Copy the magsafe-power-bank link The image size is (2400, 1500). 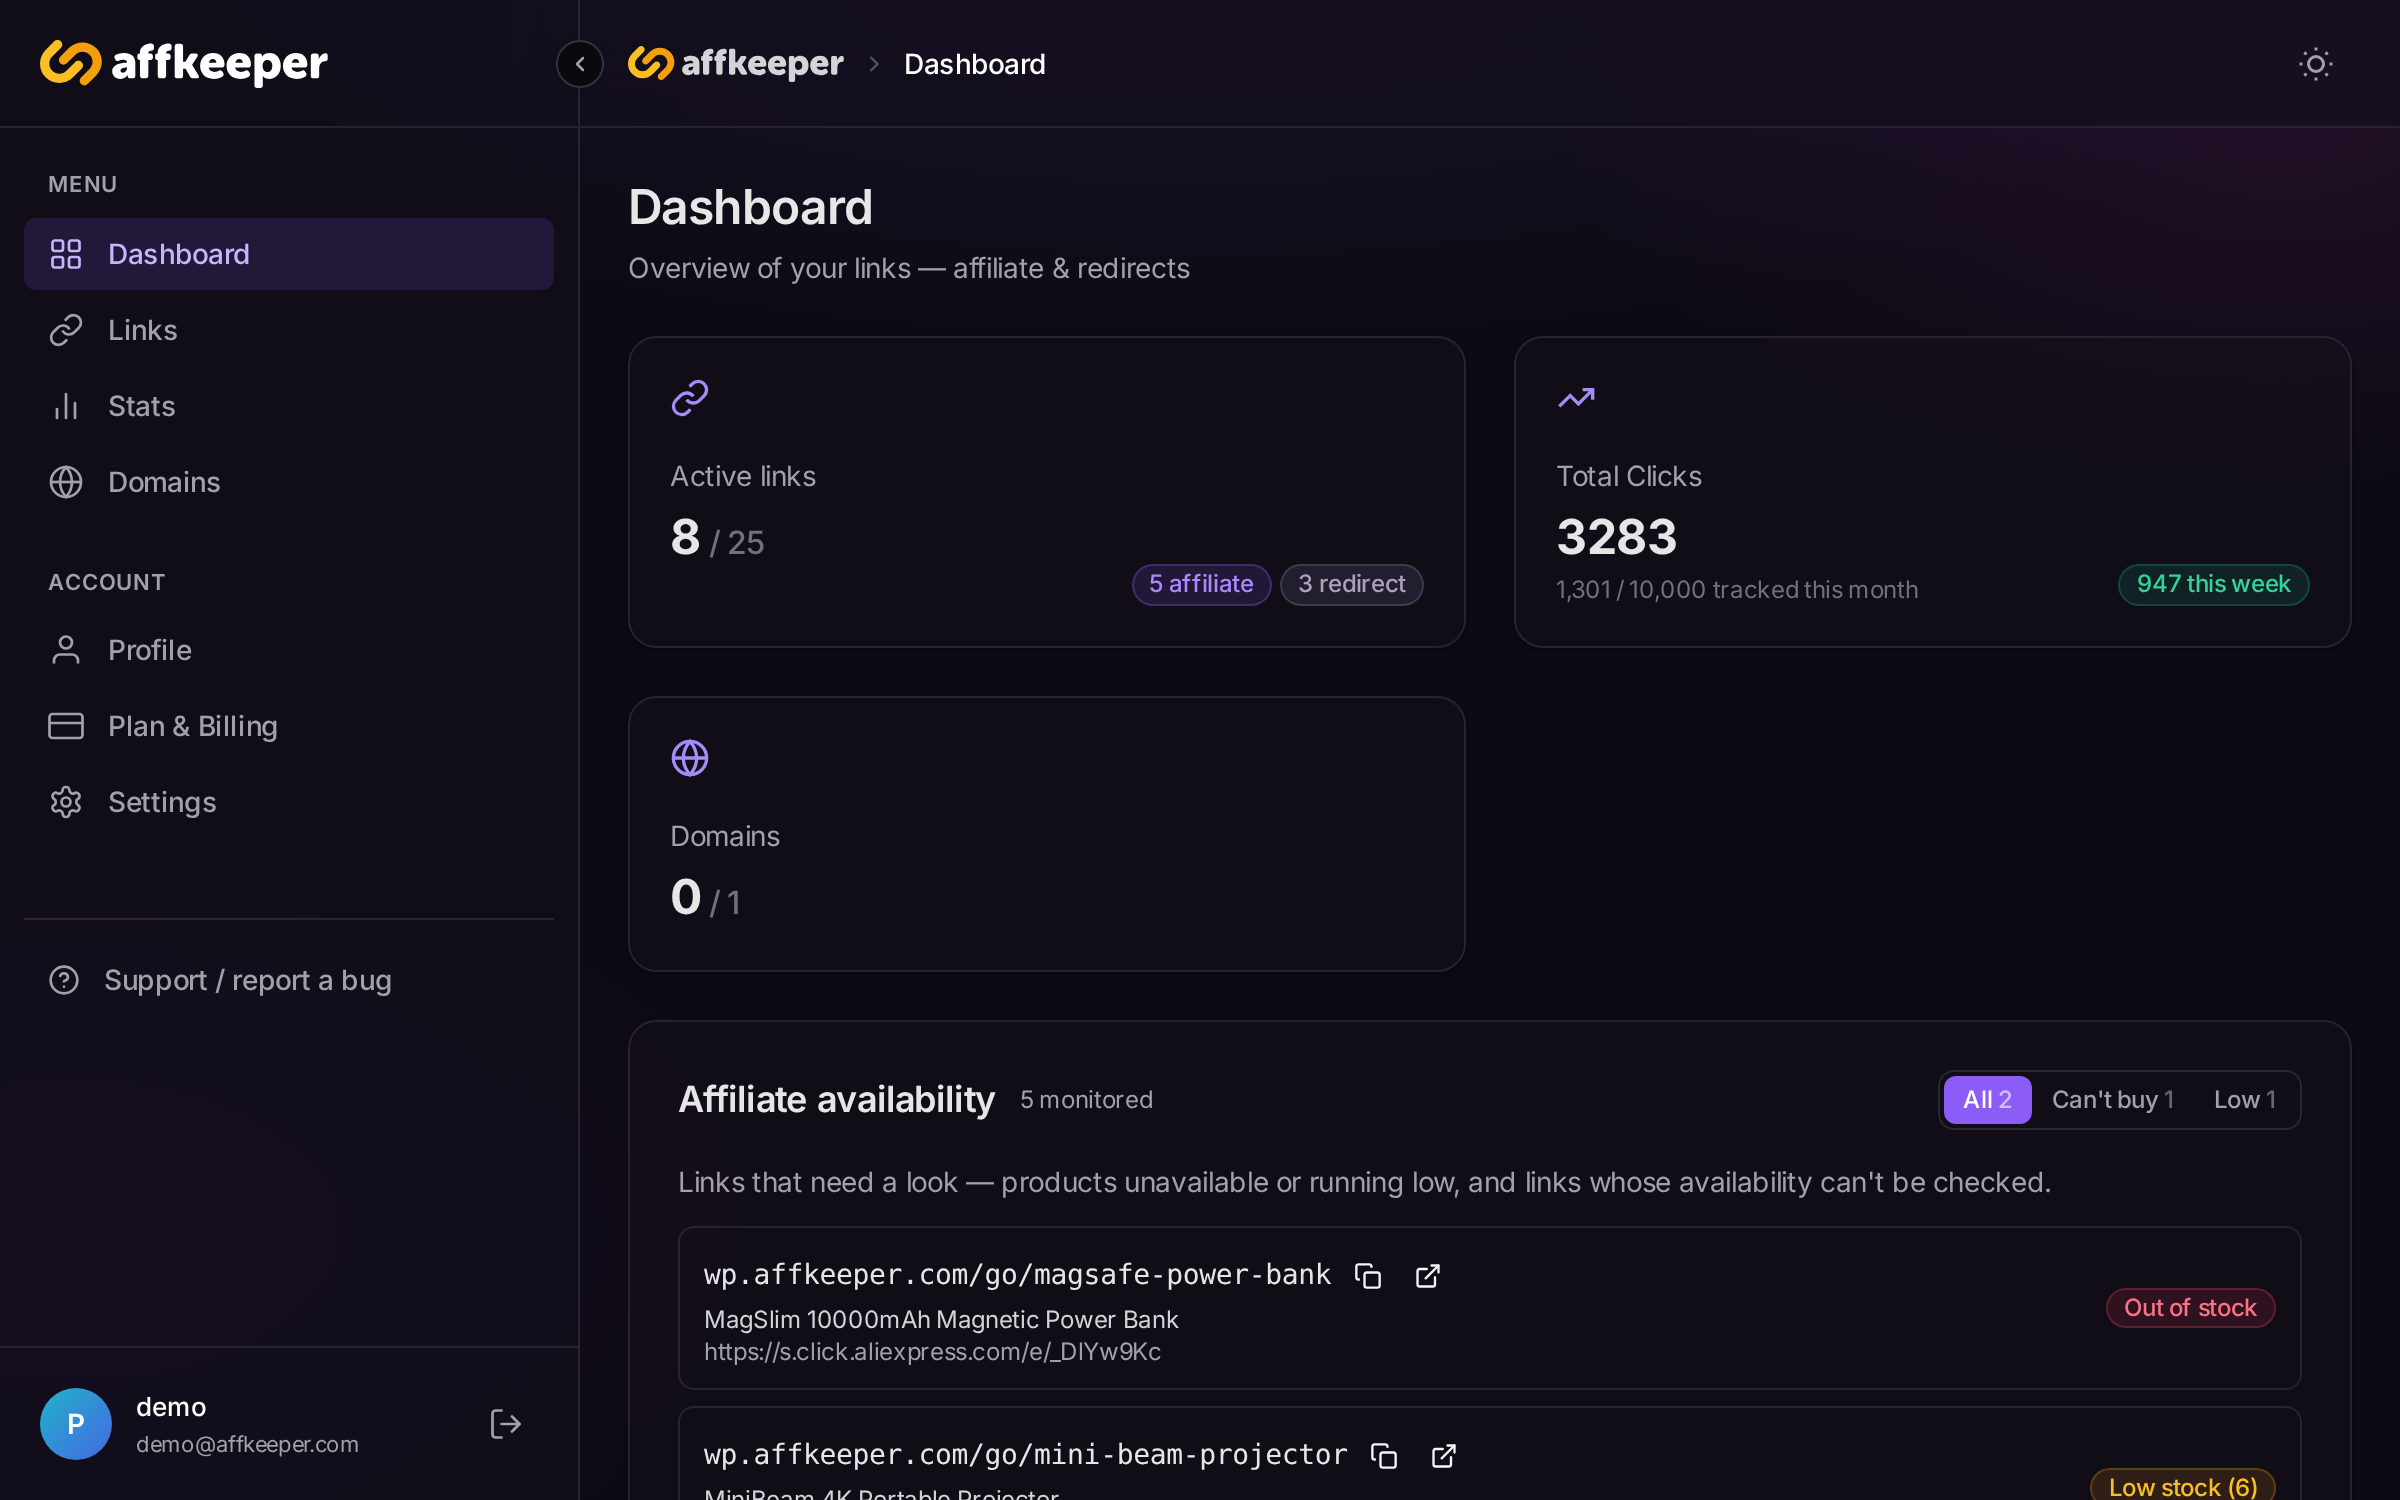[x=1368, y=1276]
